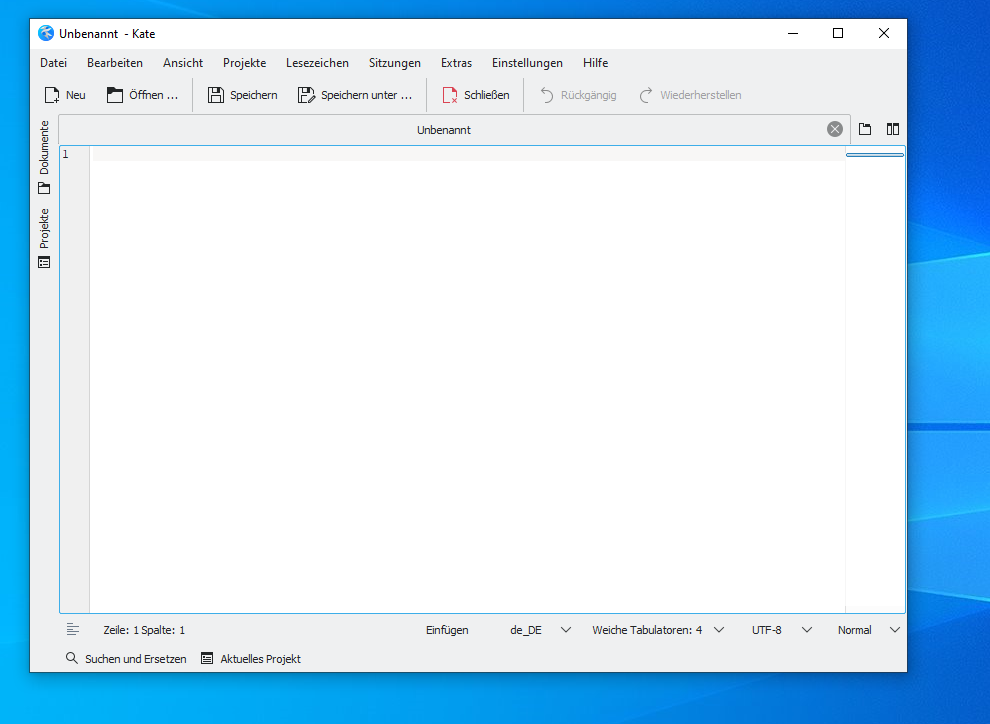This screenshot has height=724, width=990.
Task: Open the Lesezeichen menu
Action: [318, 63]
